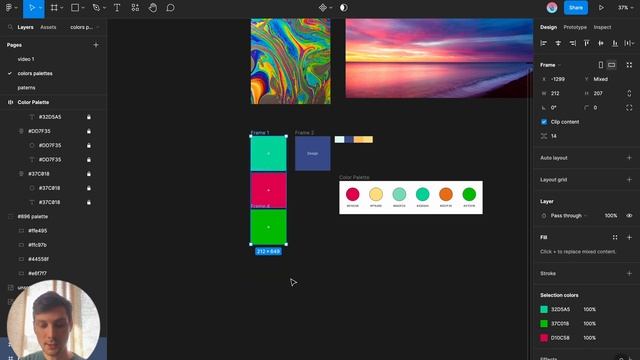Set frame orientation to landscape
640x360 pixels.
(611, 65)
